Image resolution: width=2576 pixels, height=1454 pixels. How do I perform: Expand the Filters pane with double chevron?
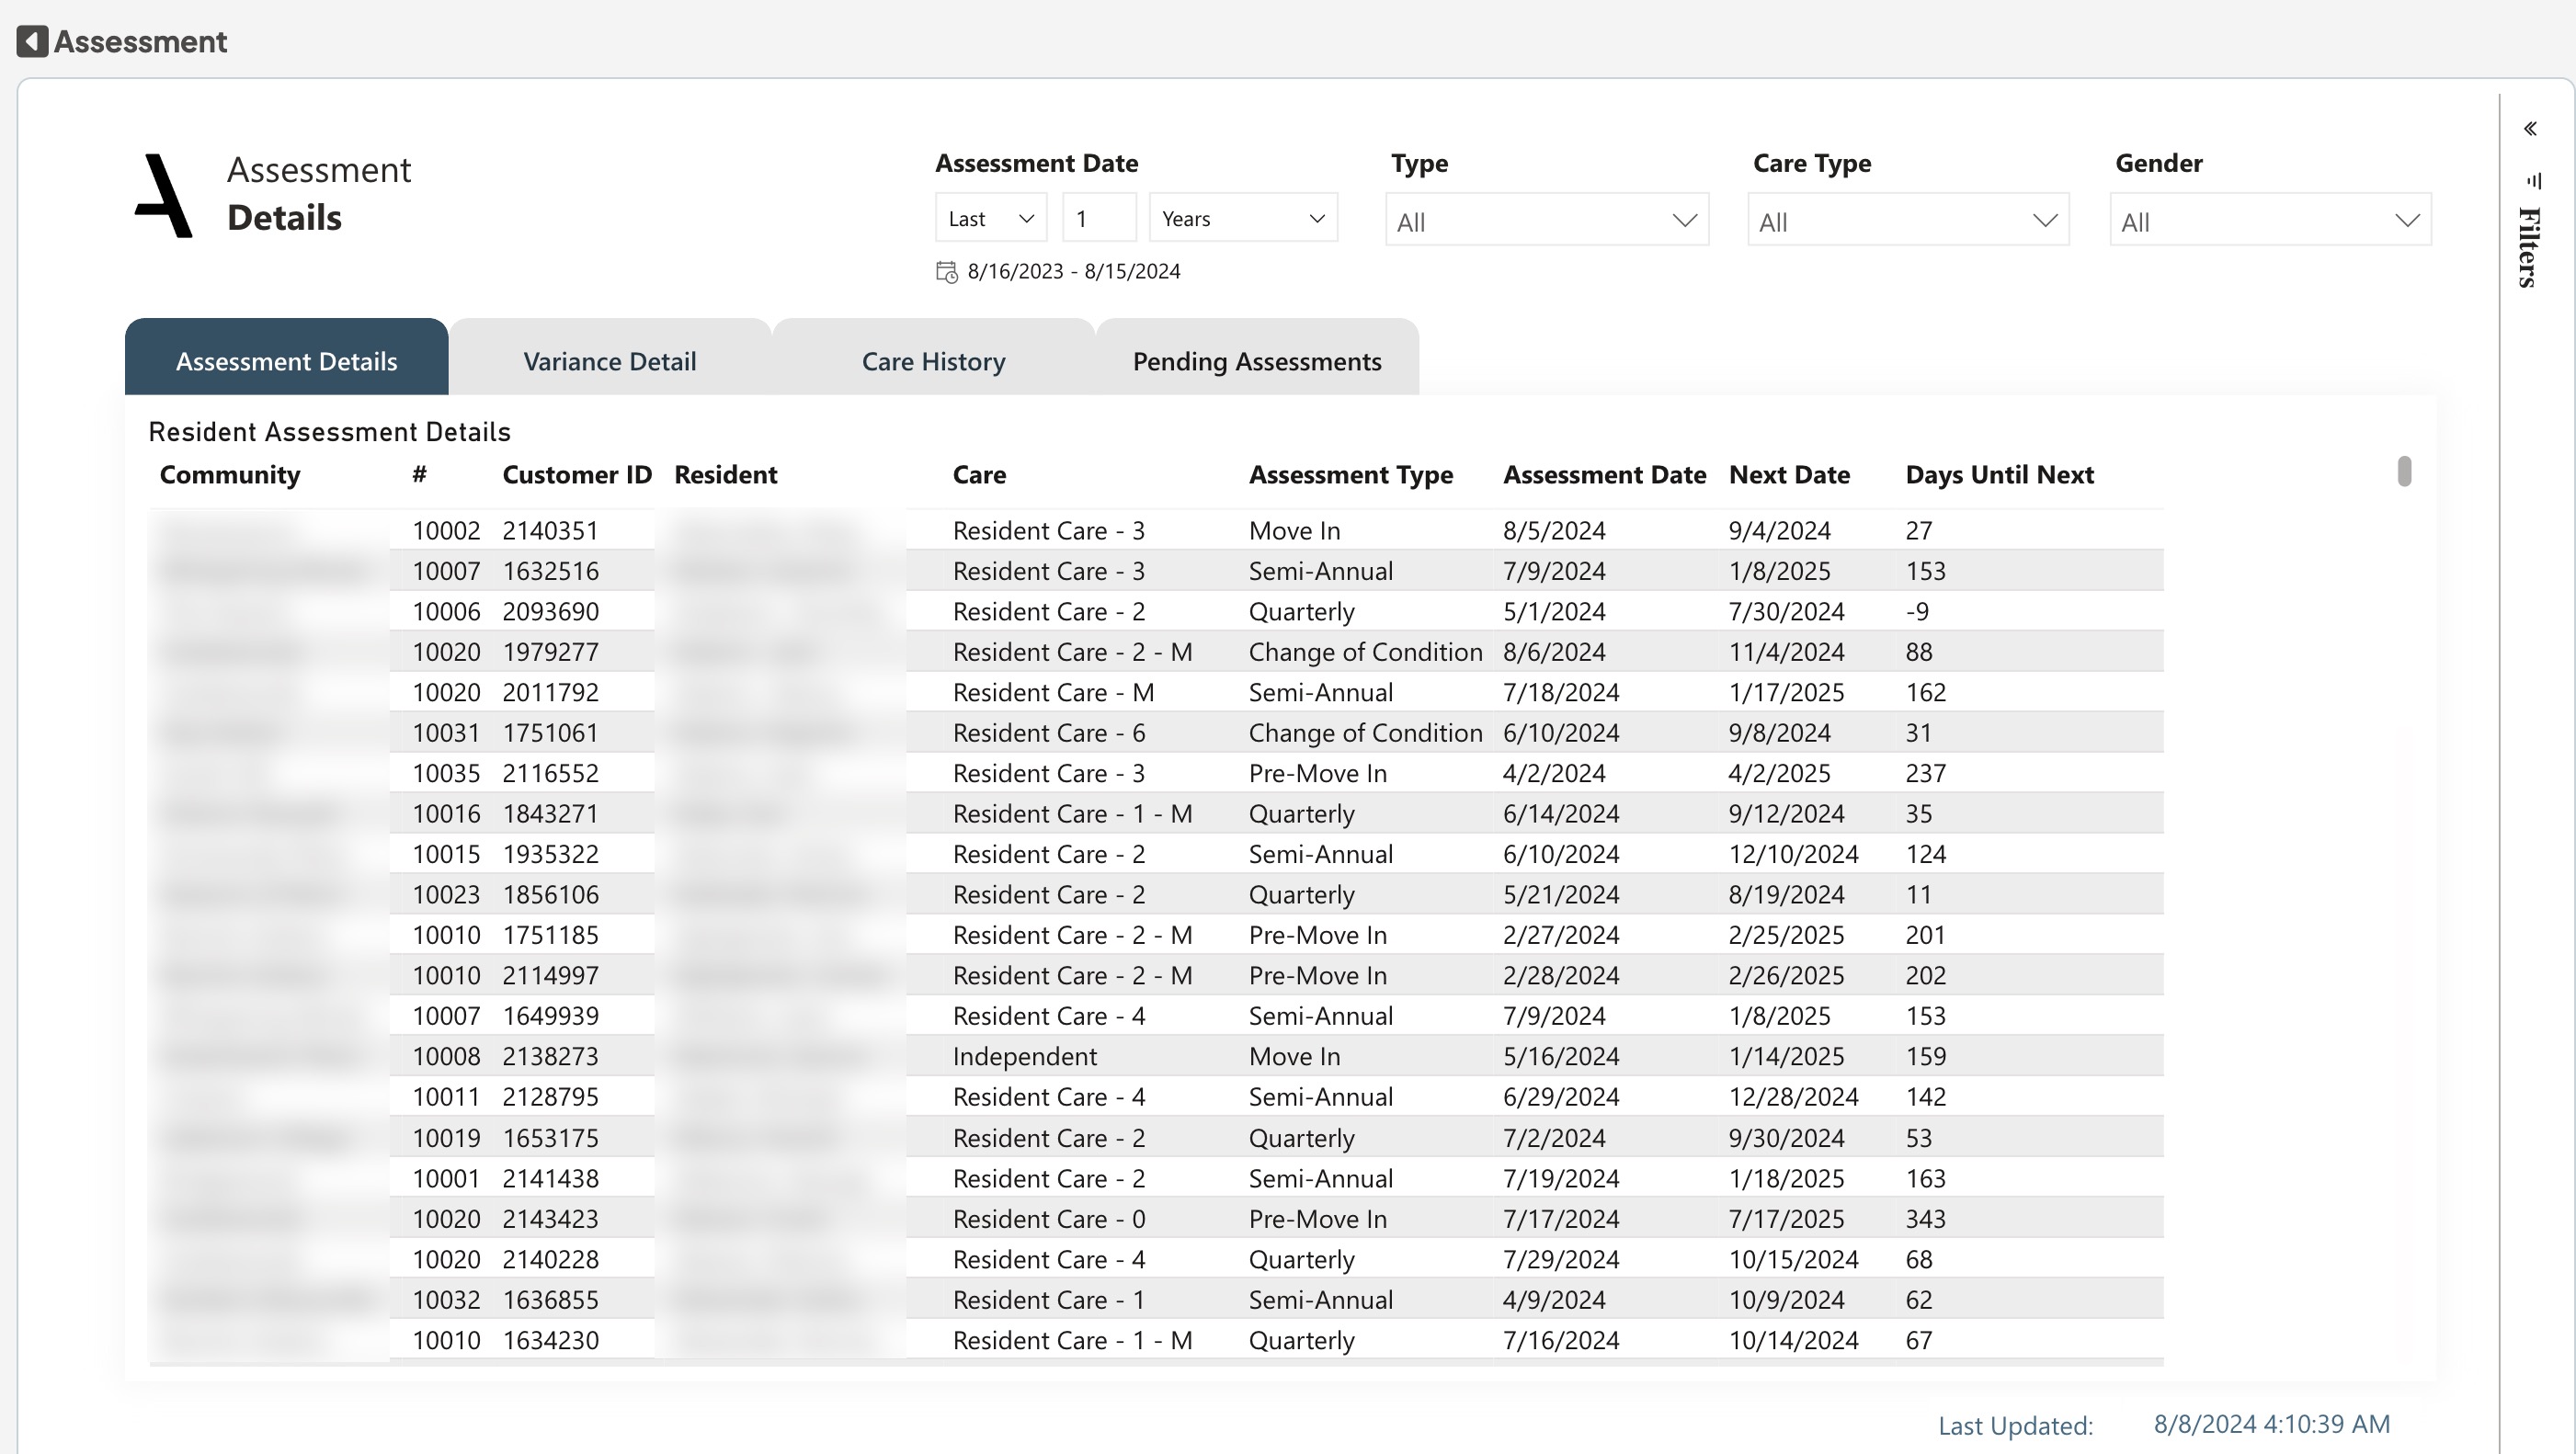pyautogui.click(x=2529, y=129)
